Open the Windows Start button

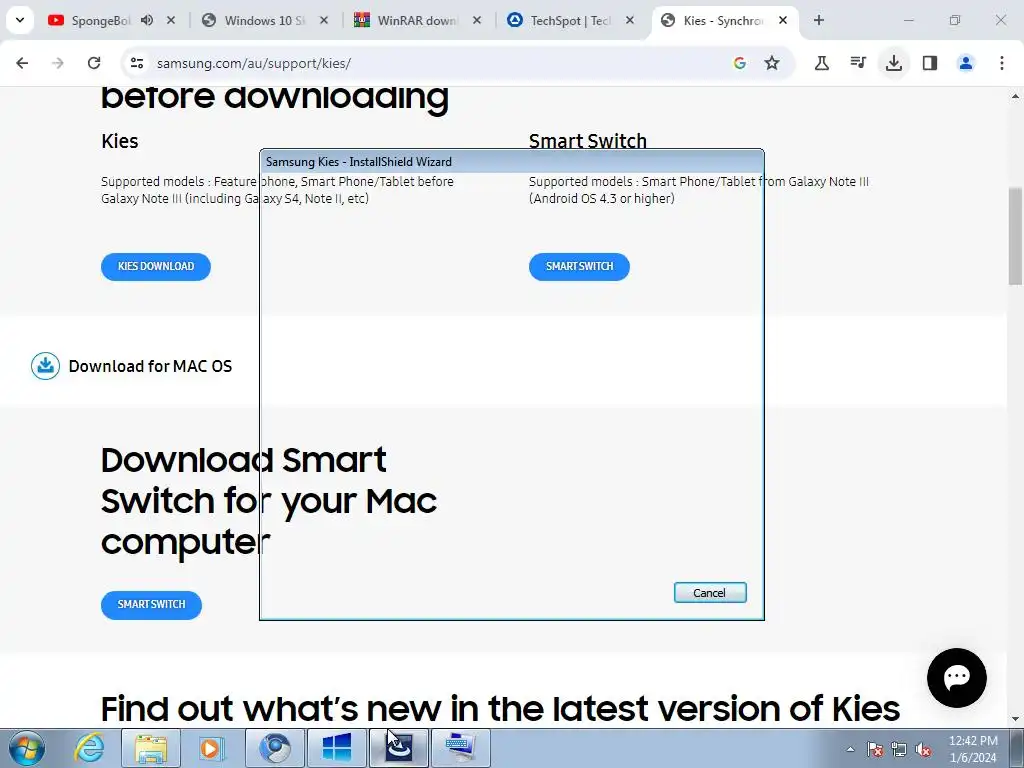click(26, 748)
